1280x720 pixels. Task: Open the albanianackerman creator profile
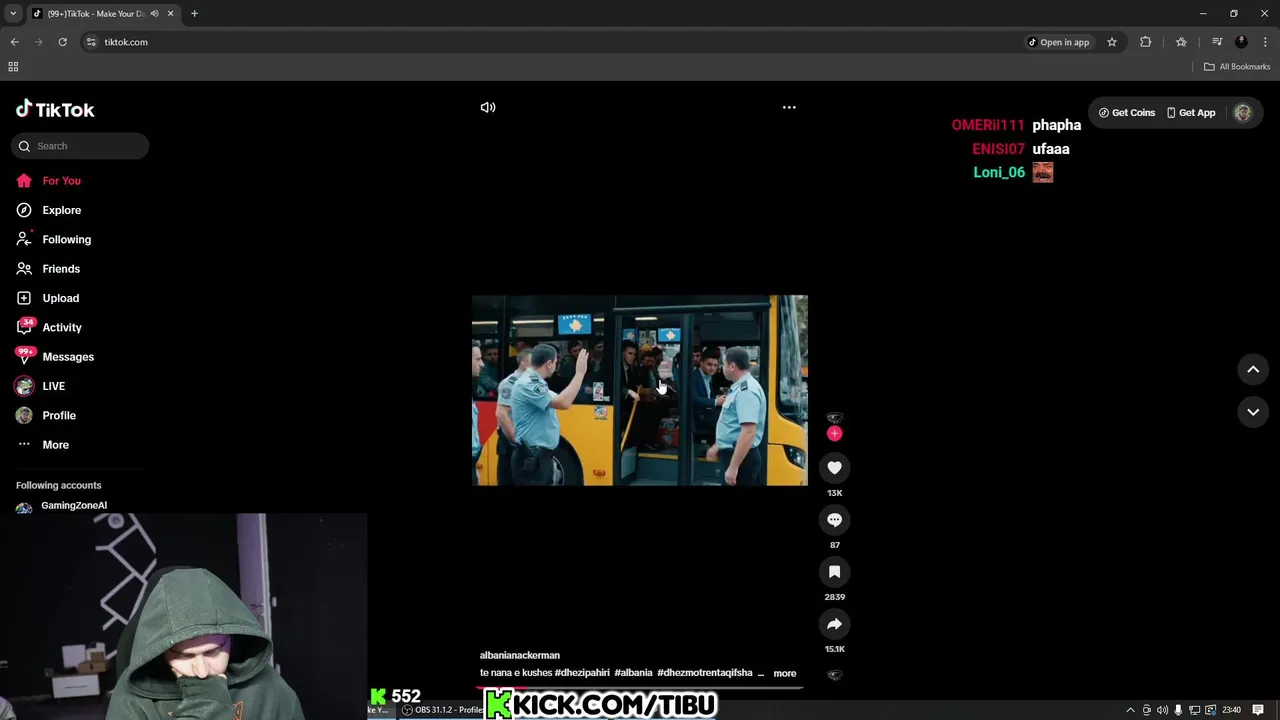coord(520,655)
